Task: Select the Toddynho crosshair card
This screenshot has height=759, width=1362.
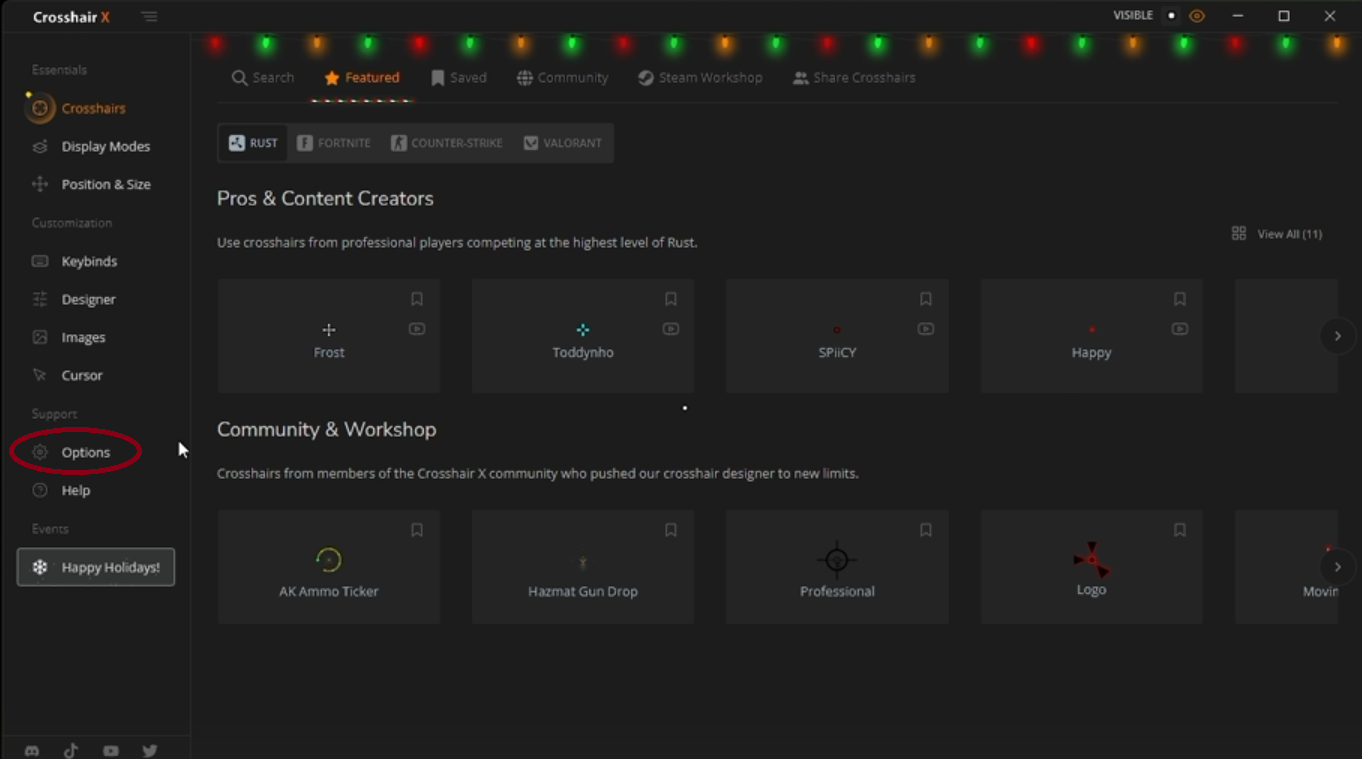Action: pos(583,336)
